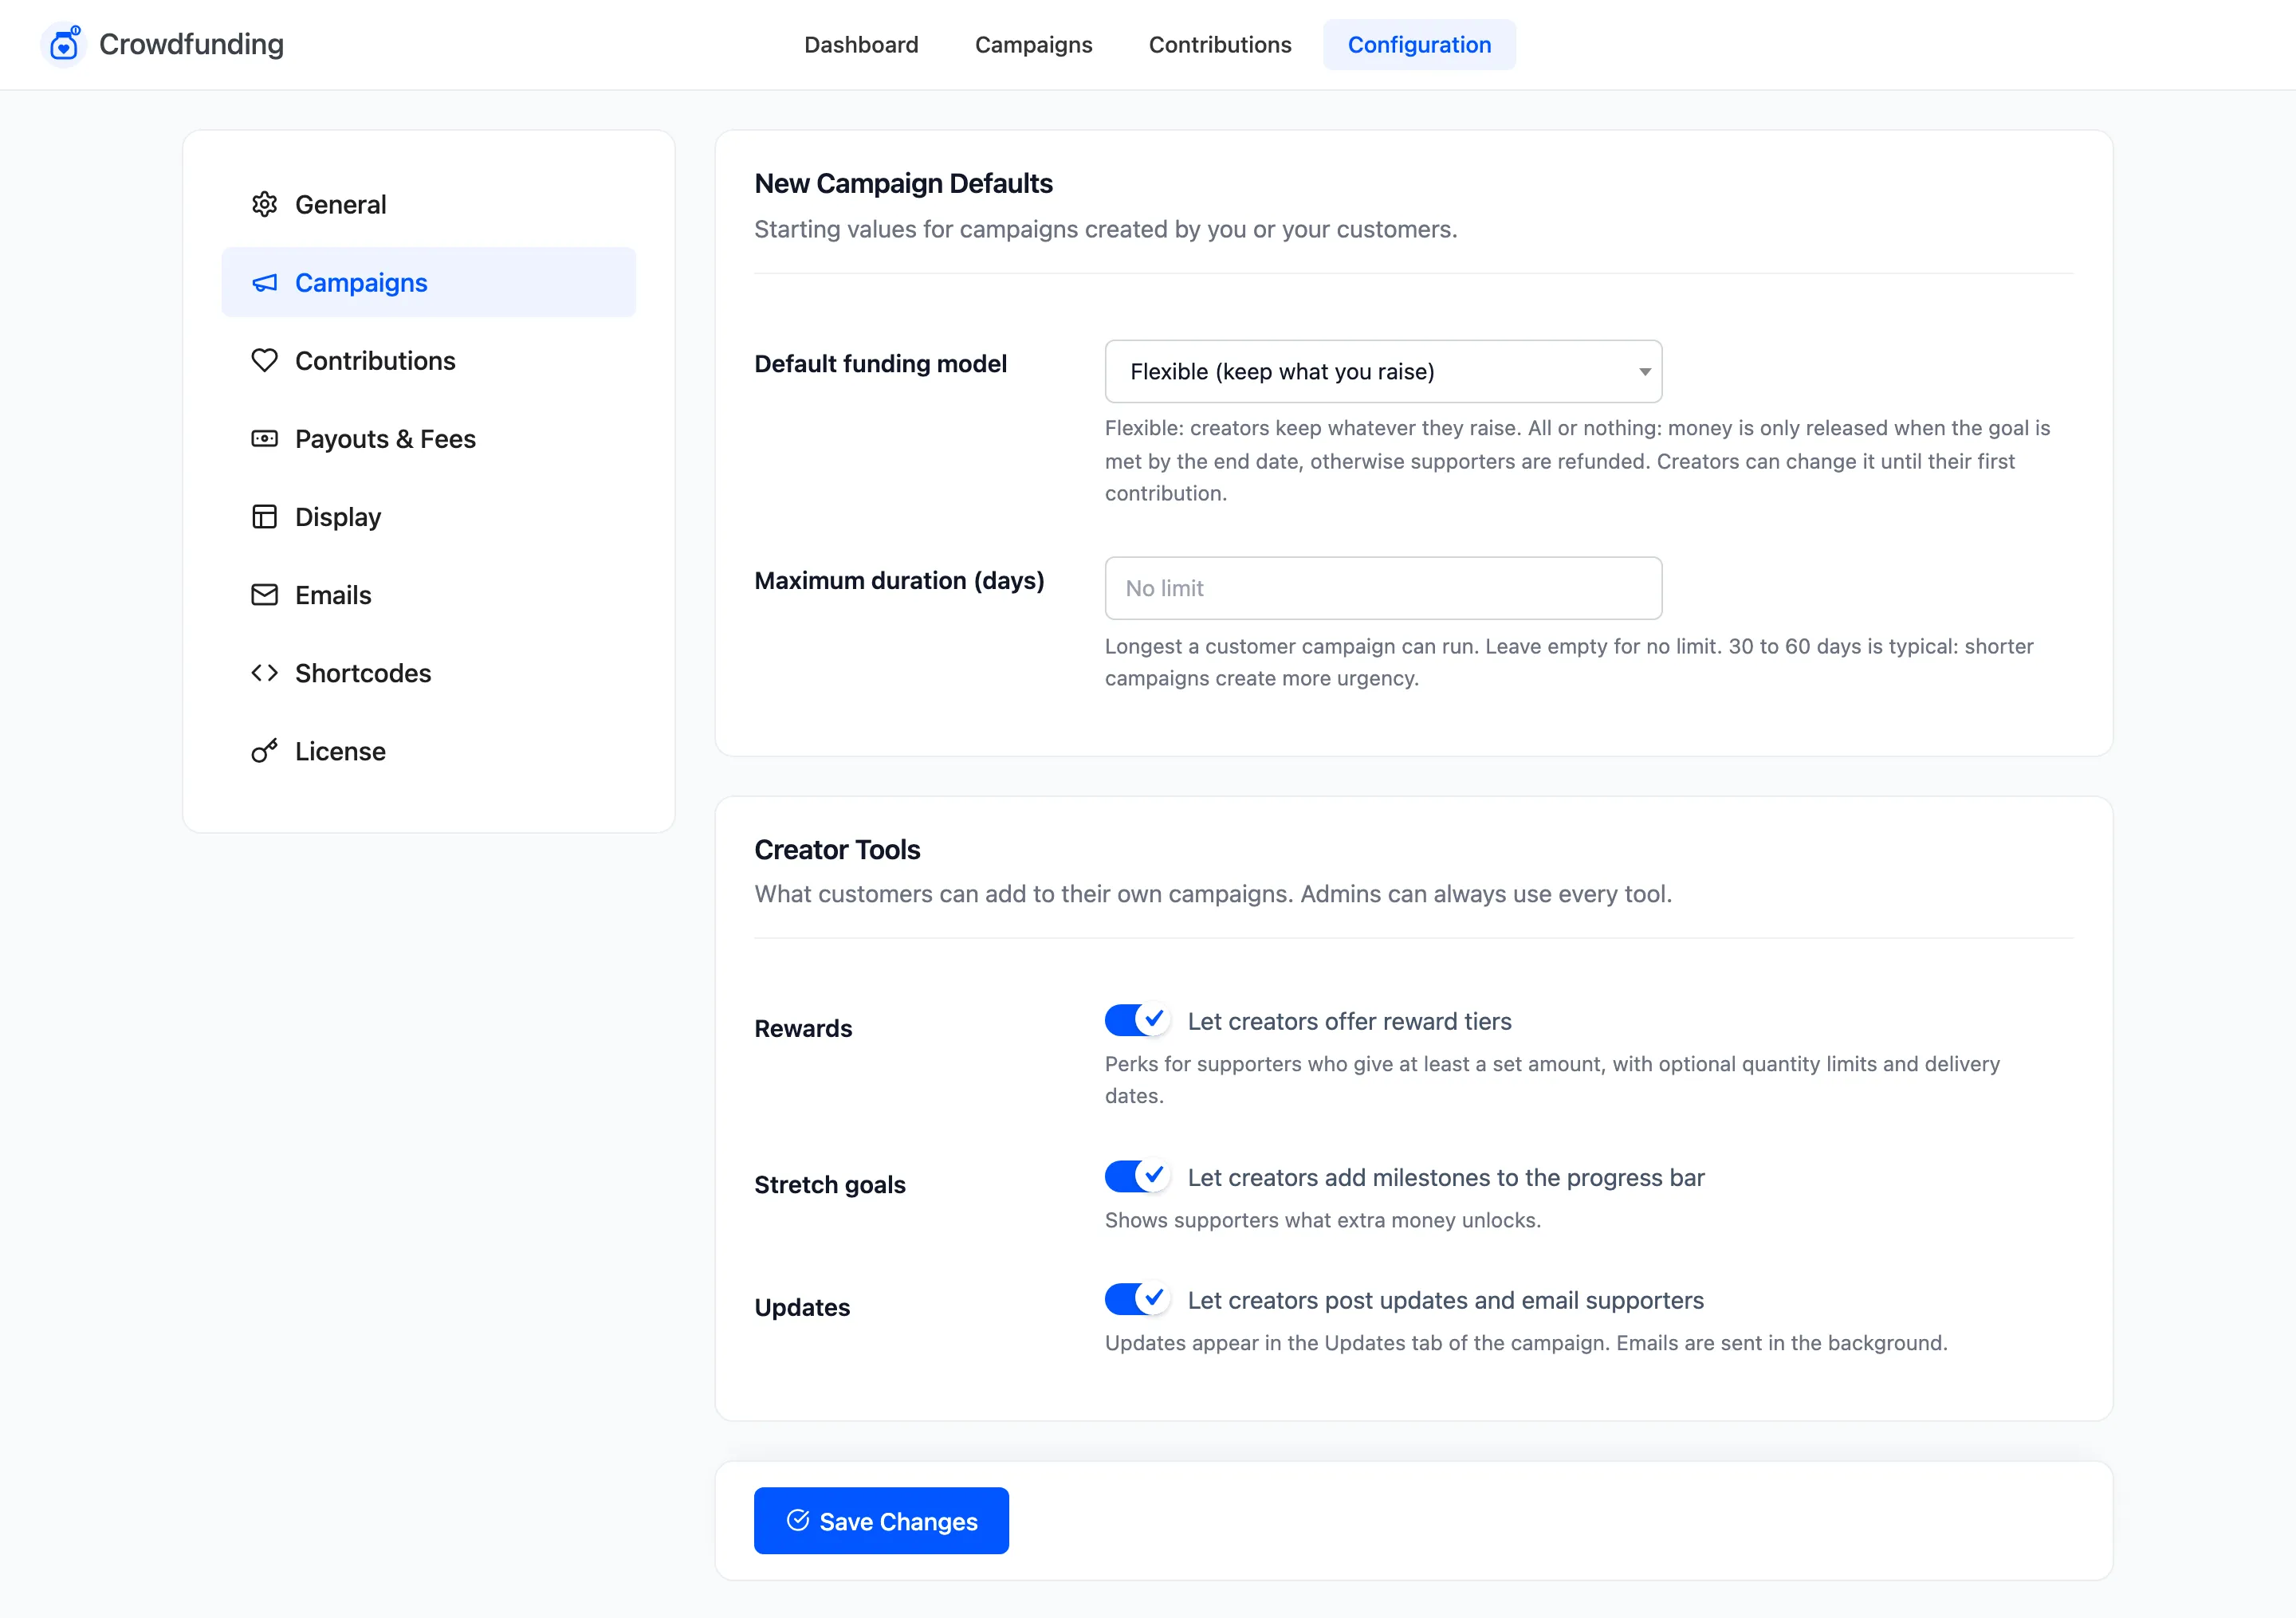Click 'Let creators add milestones' label
This screenshot has height=1618, width=2296.
coord(1446,1177)
